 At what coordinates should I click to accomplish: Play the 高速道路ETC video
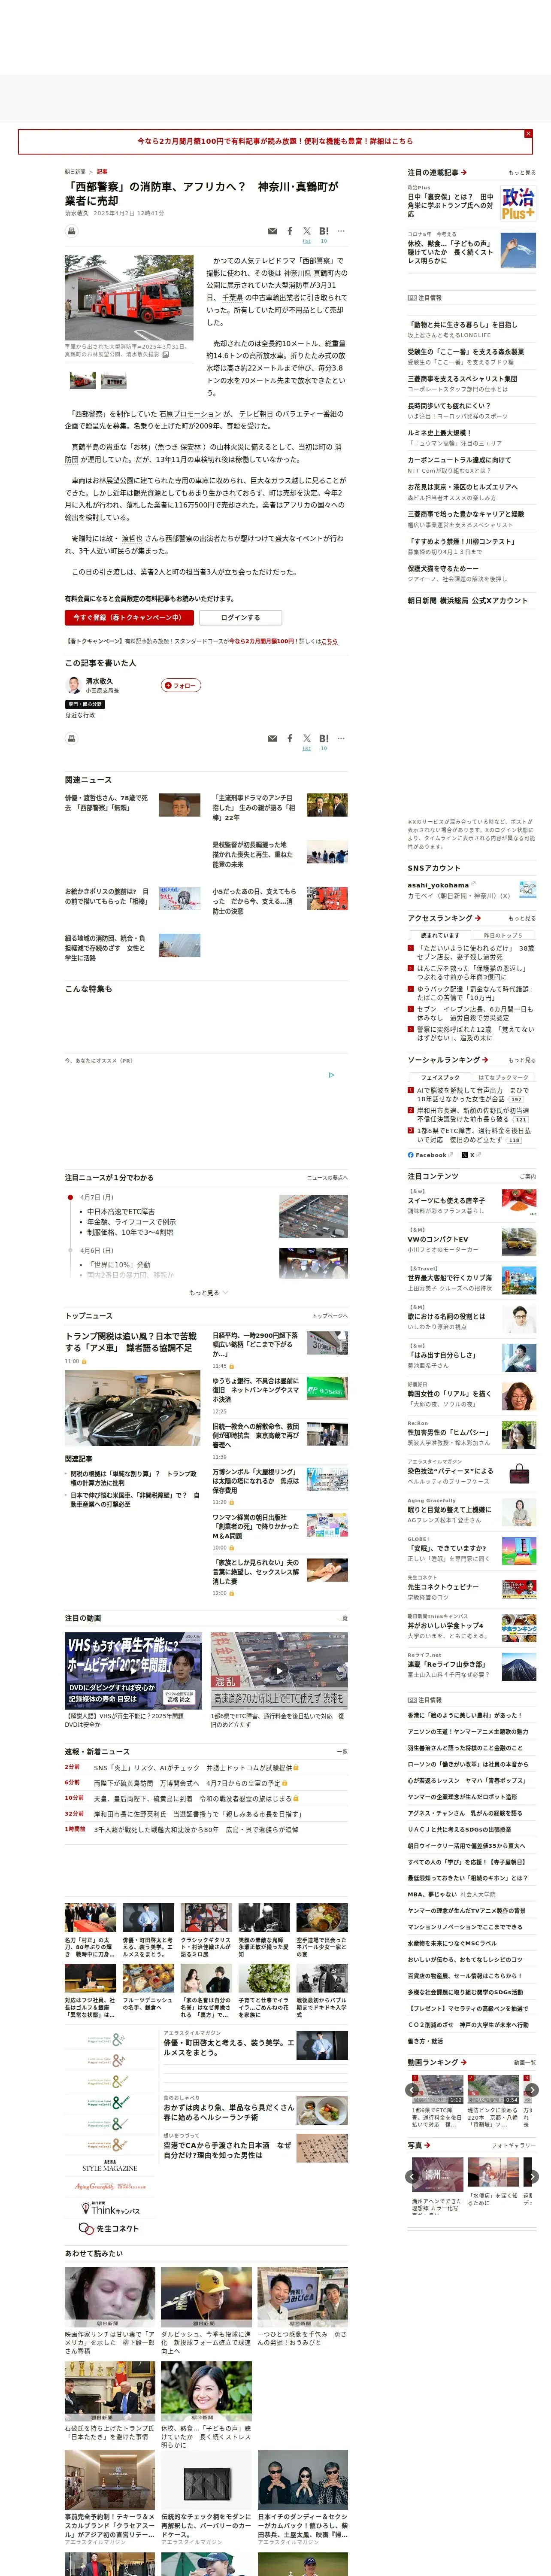[279, 1671]
